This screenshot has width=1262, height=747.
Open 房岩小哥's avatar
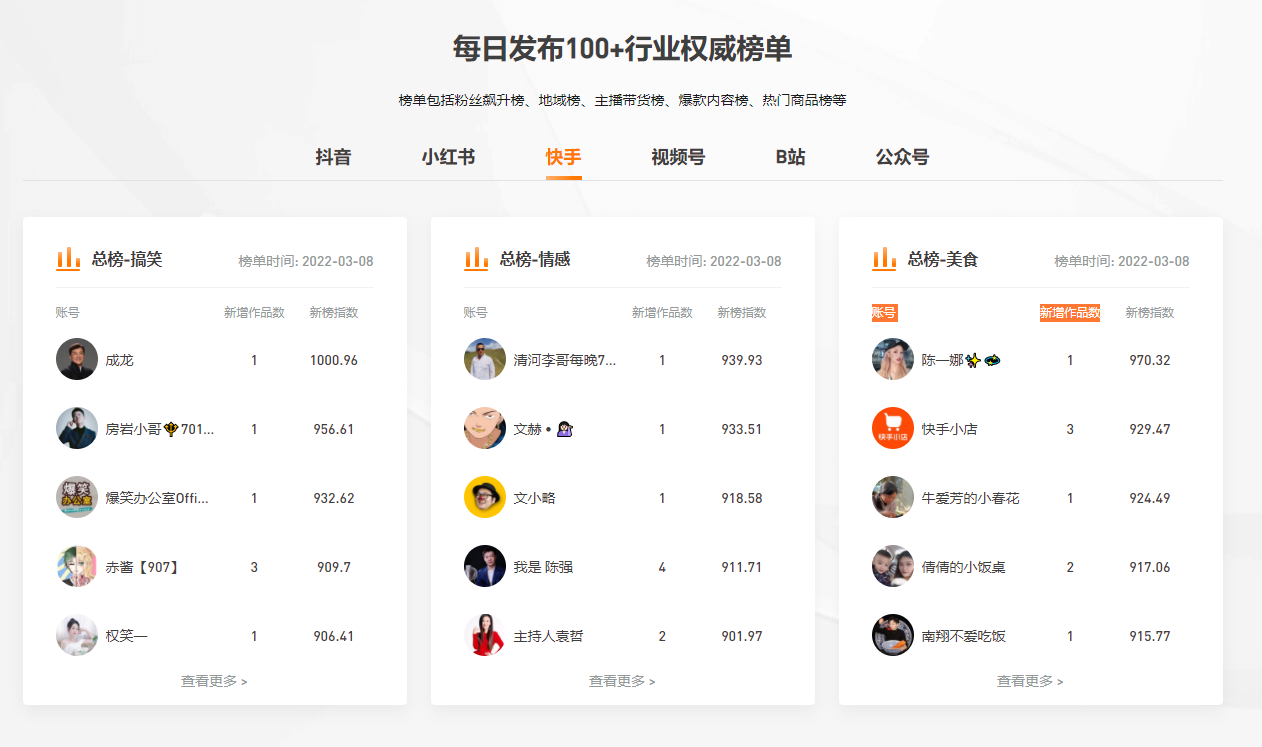tap(77, 428)
